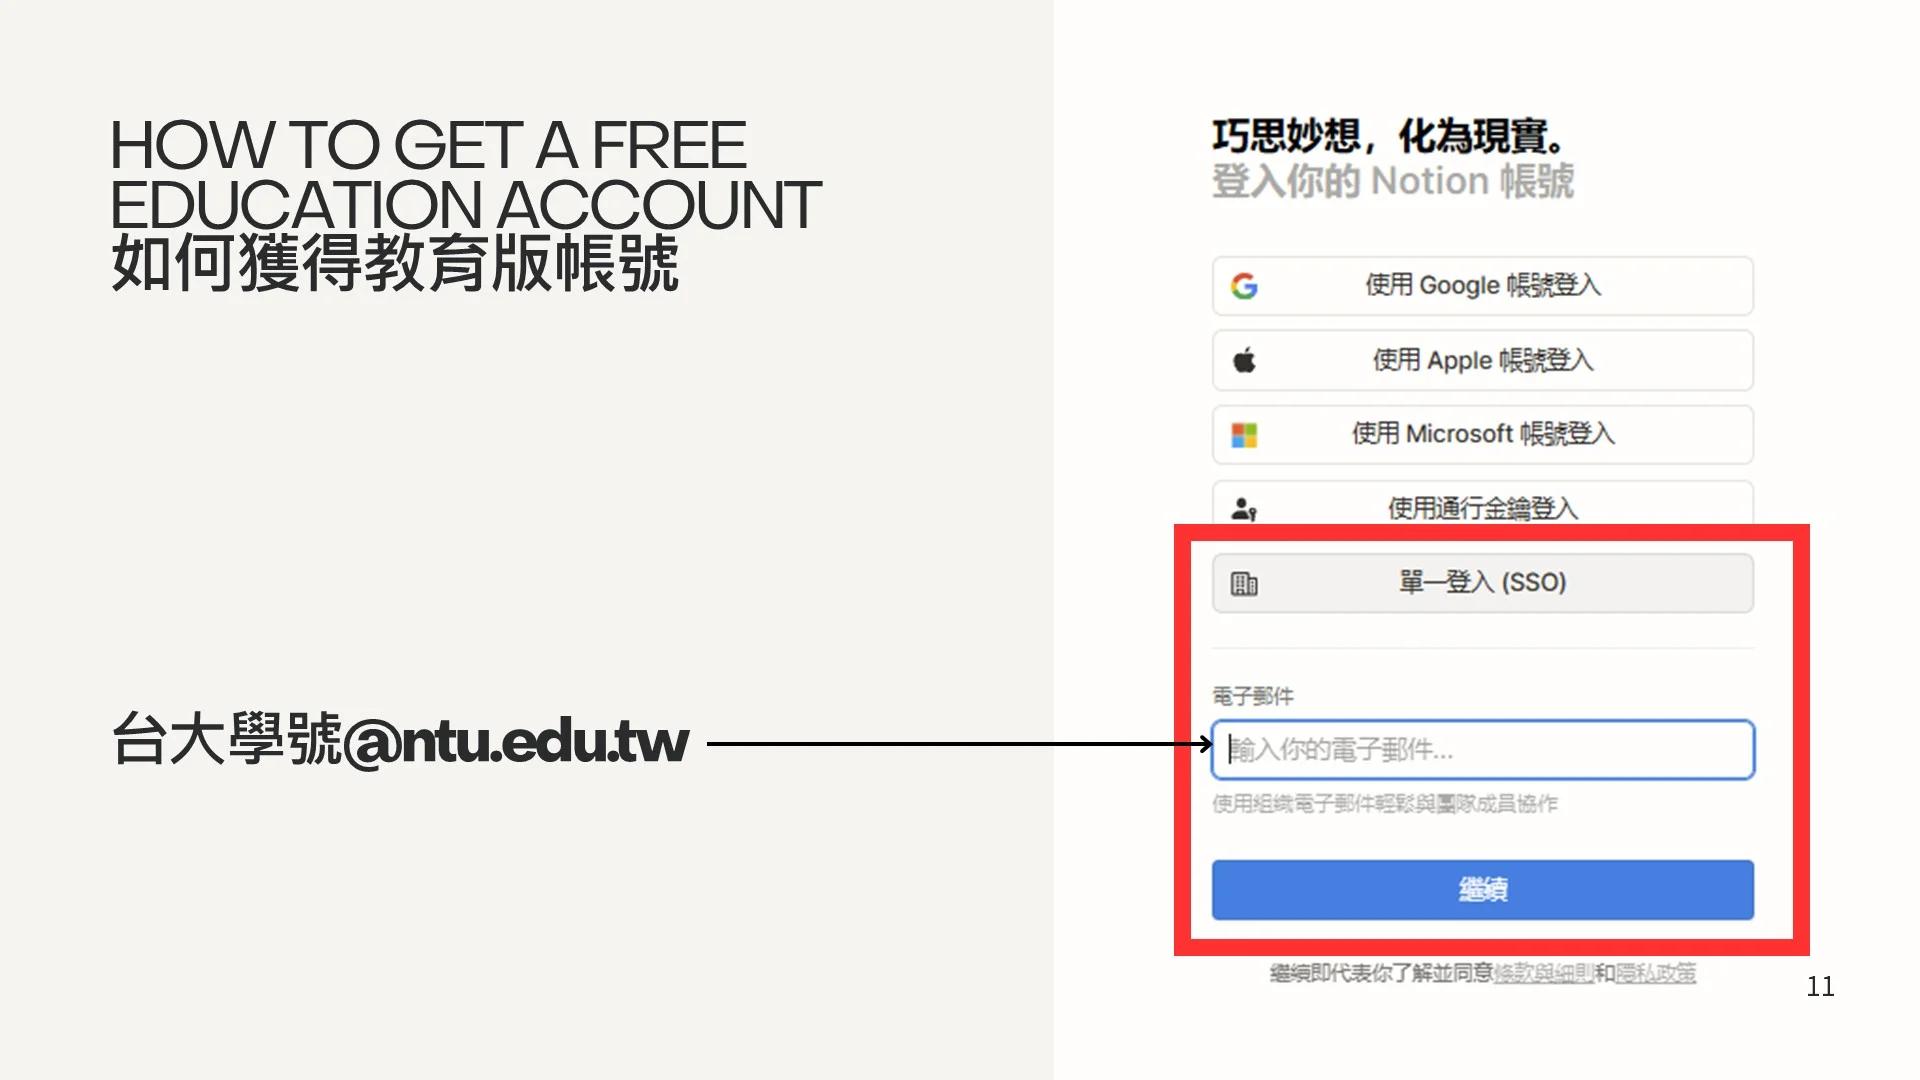The height and width of the screenshot is (1080, 1920).
Task: Click the 巧思妙想，化為現實 heading
Action: click(x=1389, y=137)
